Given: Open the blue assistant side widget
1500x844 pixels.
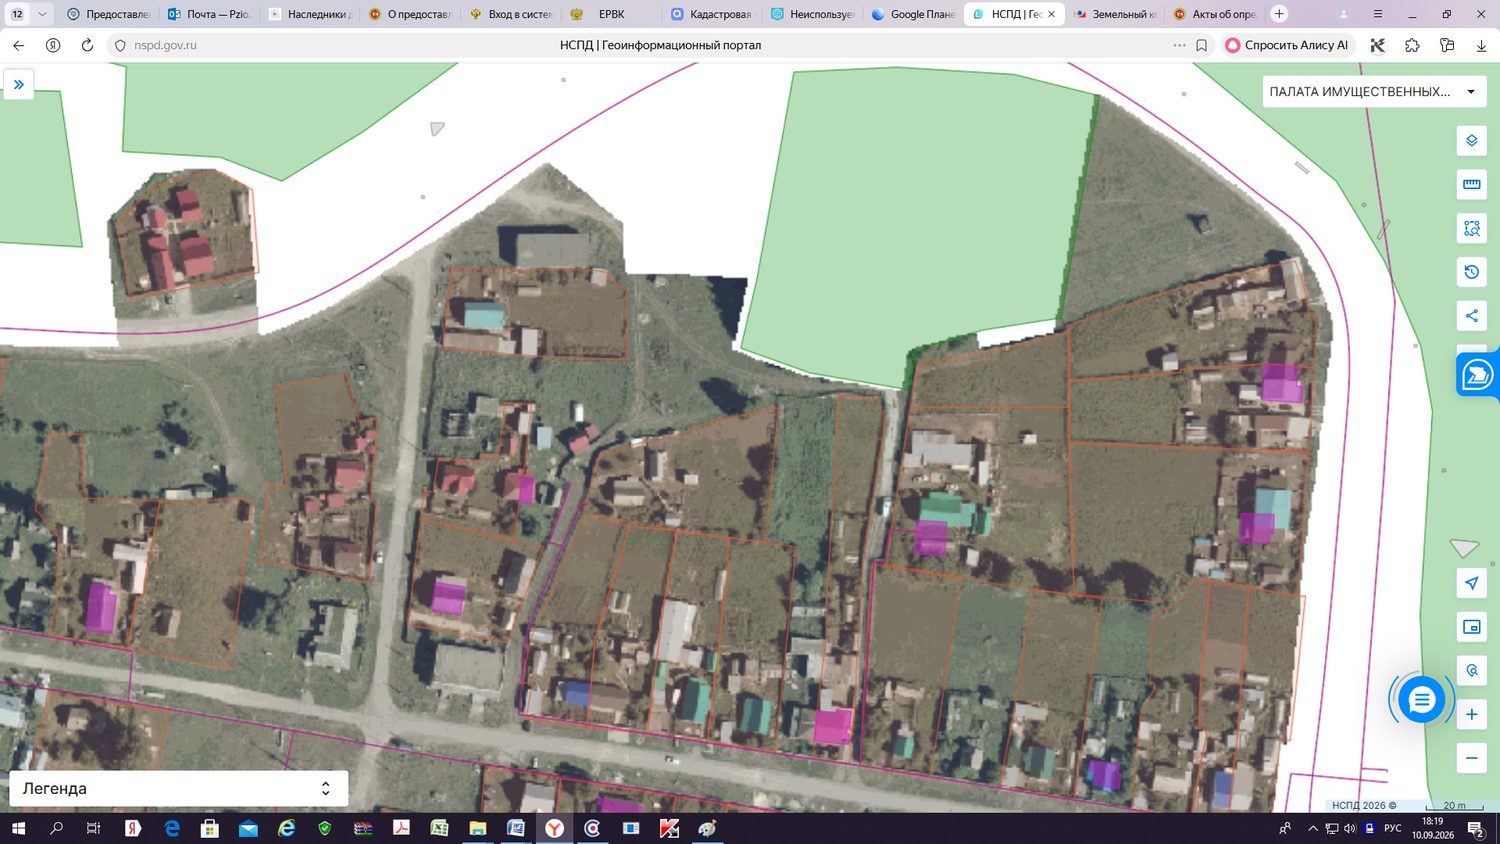Looking at the screenshot, I should click(1477, 375).
